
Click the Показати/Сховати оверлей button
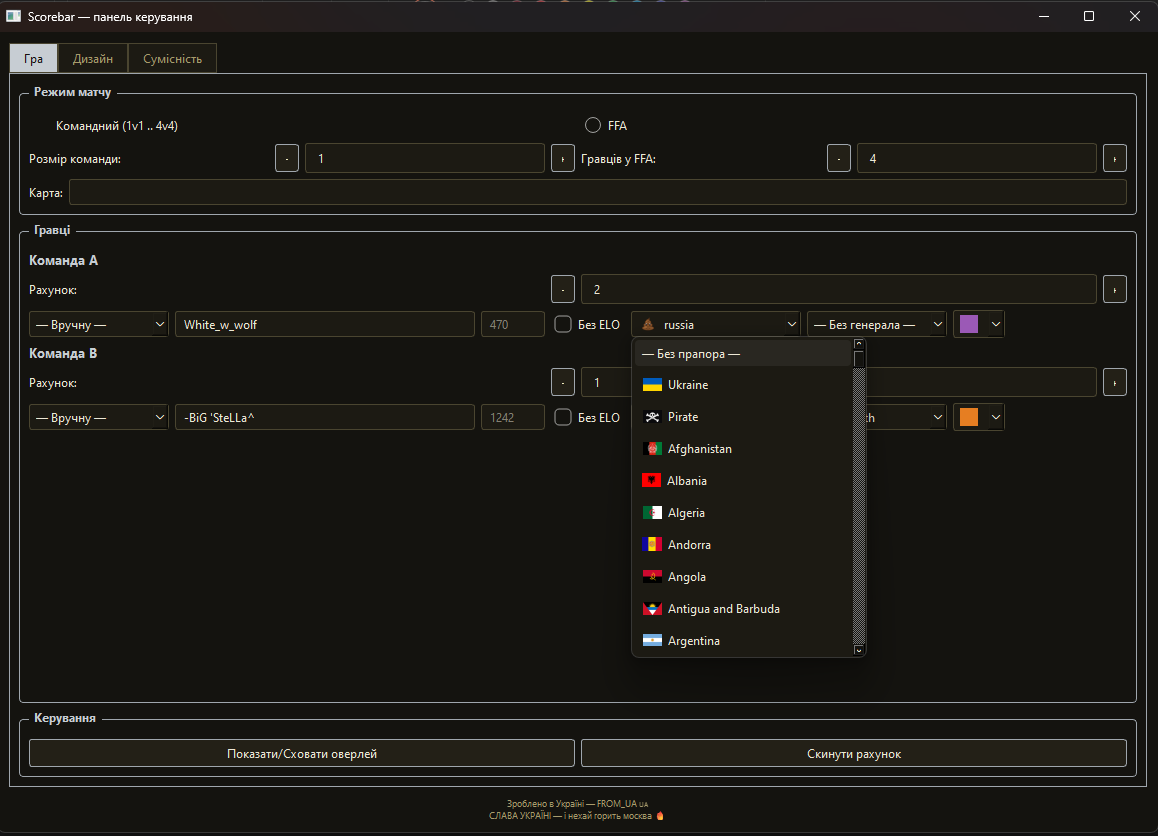click(302, 753)
